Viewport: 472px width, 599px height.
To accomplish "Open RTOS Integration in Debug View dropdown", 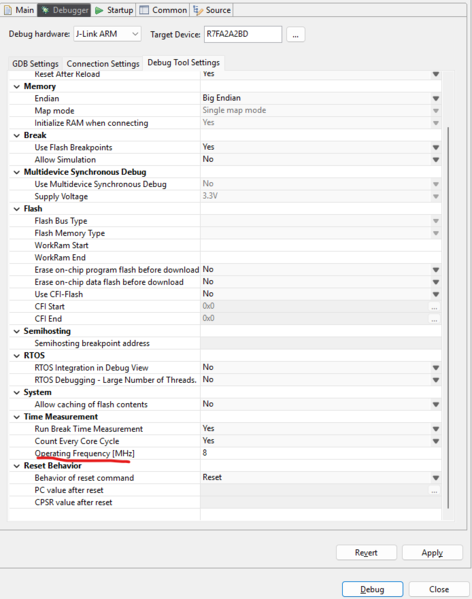I will click(x=436, y=367).
